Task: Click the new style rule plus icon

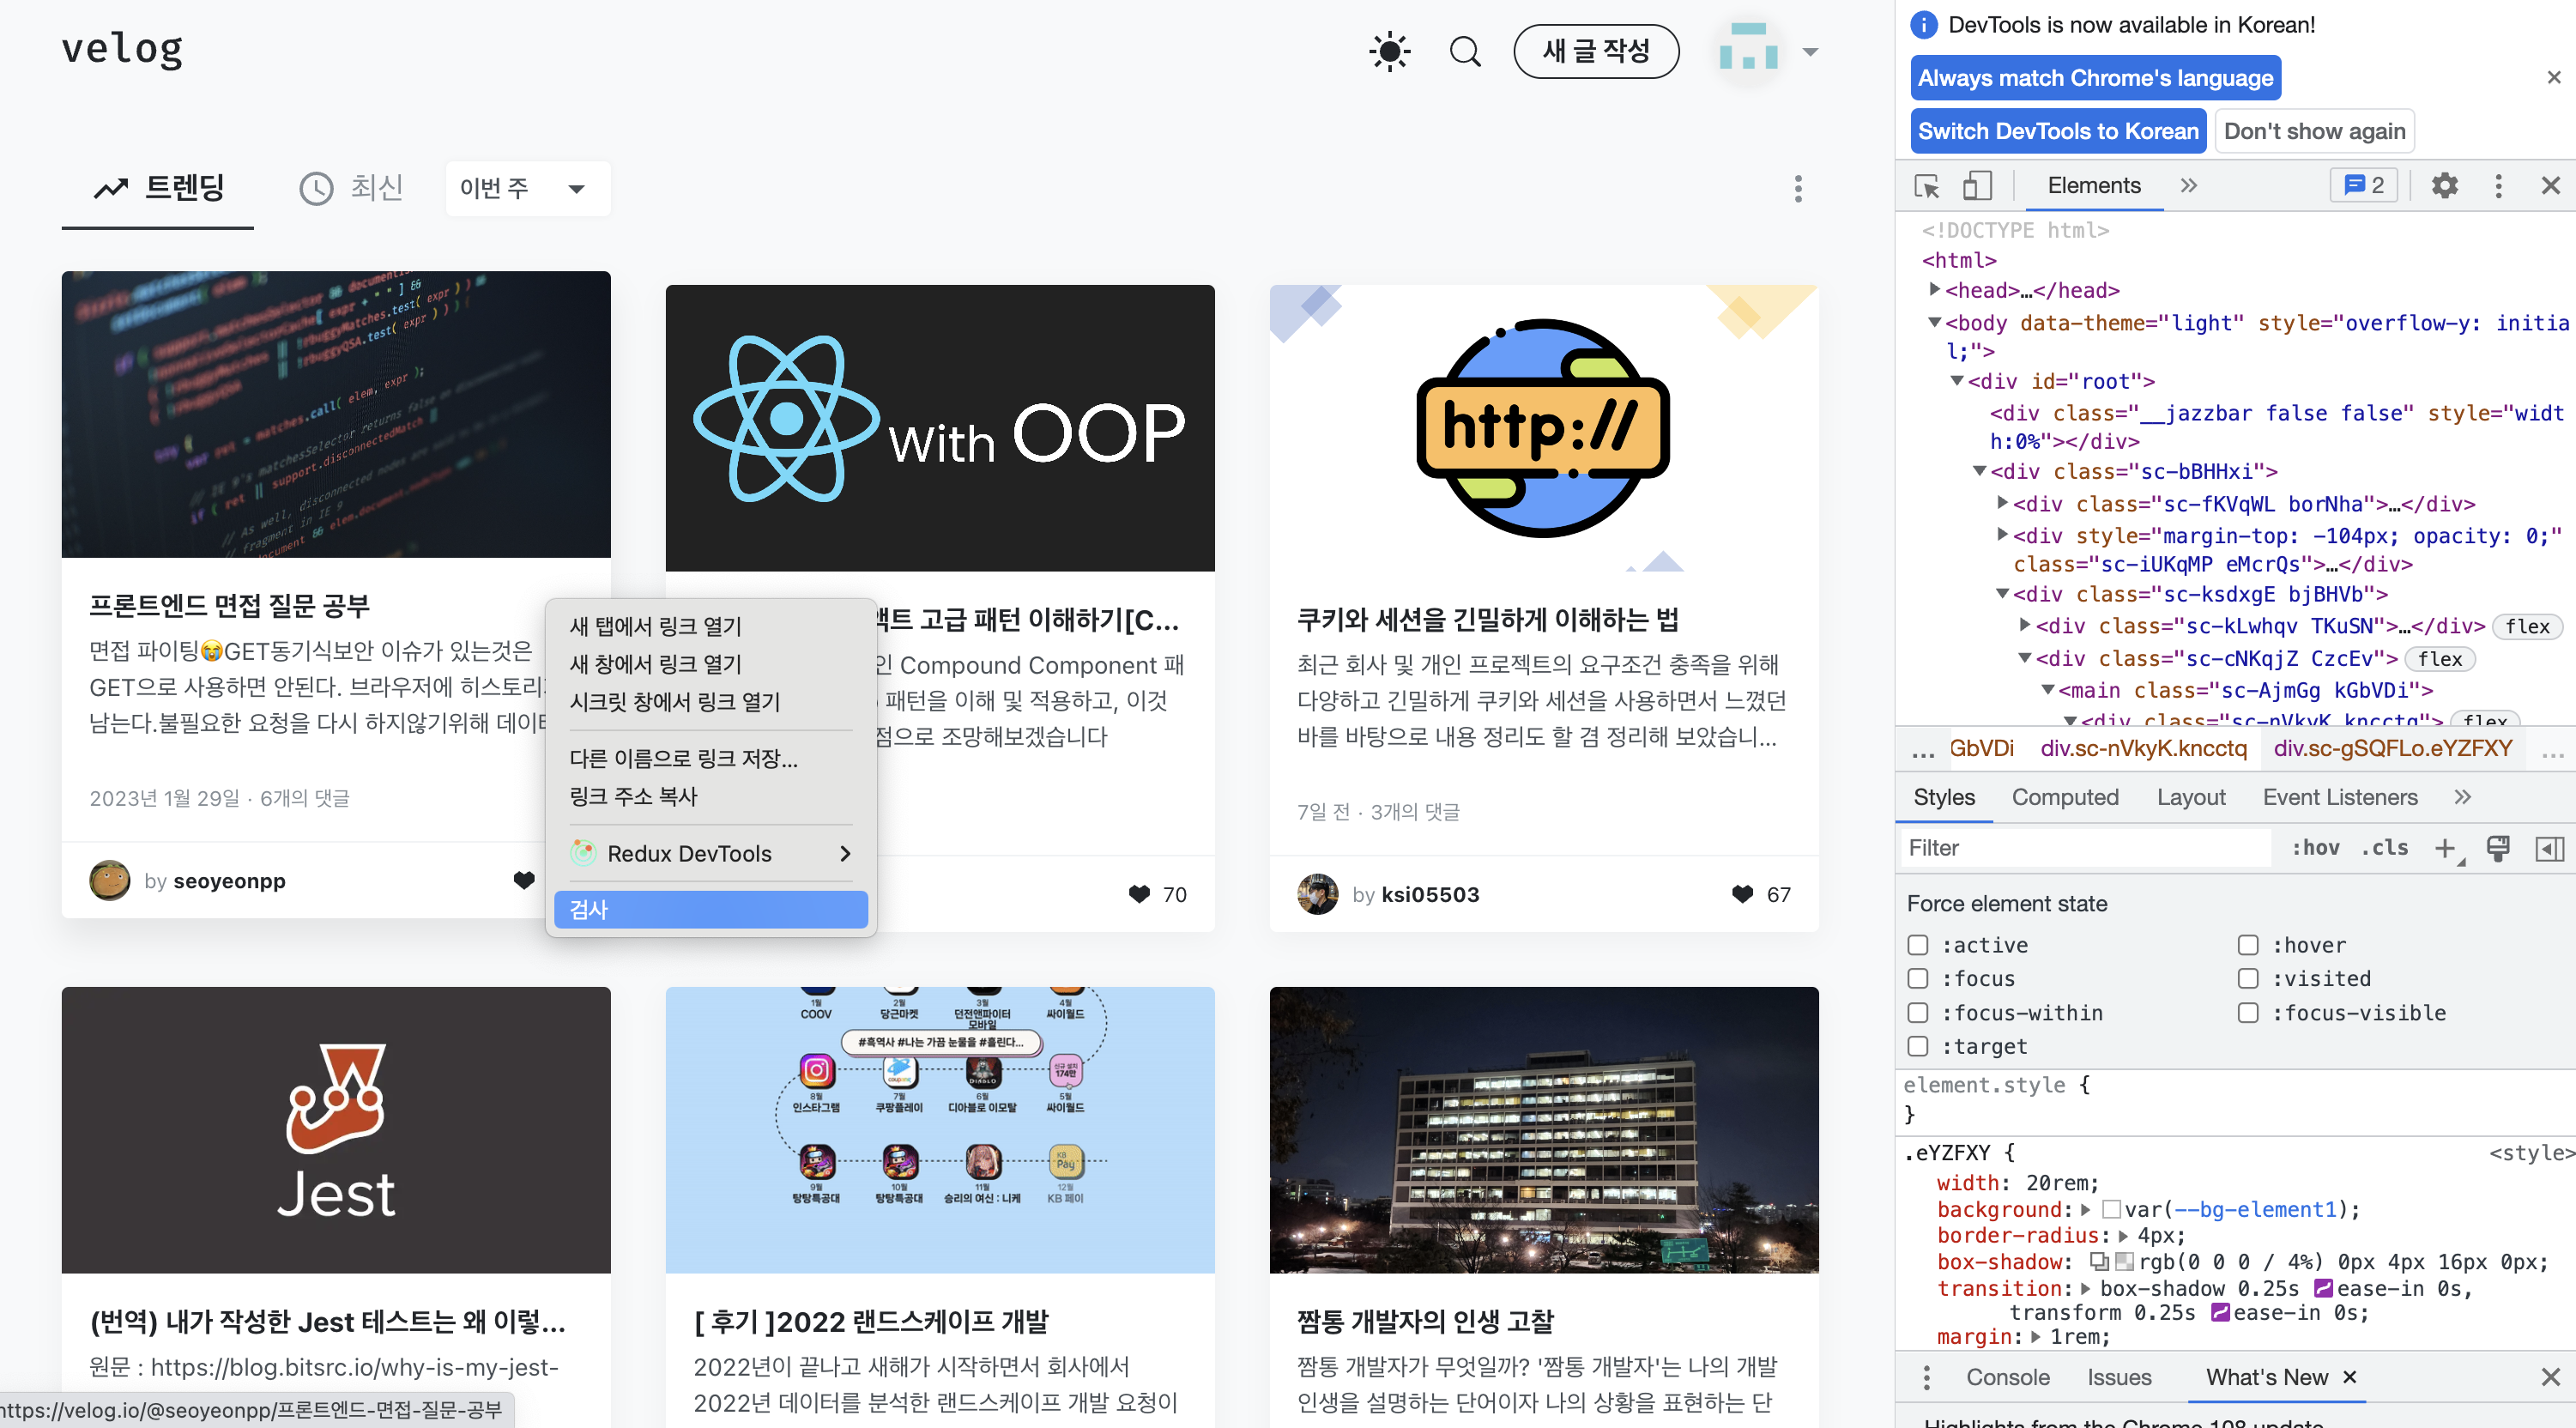Action: (2444, 848)
